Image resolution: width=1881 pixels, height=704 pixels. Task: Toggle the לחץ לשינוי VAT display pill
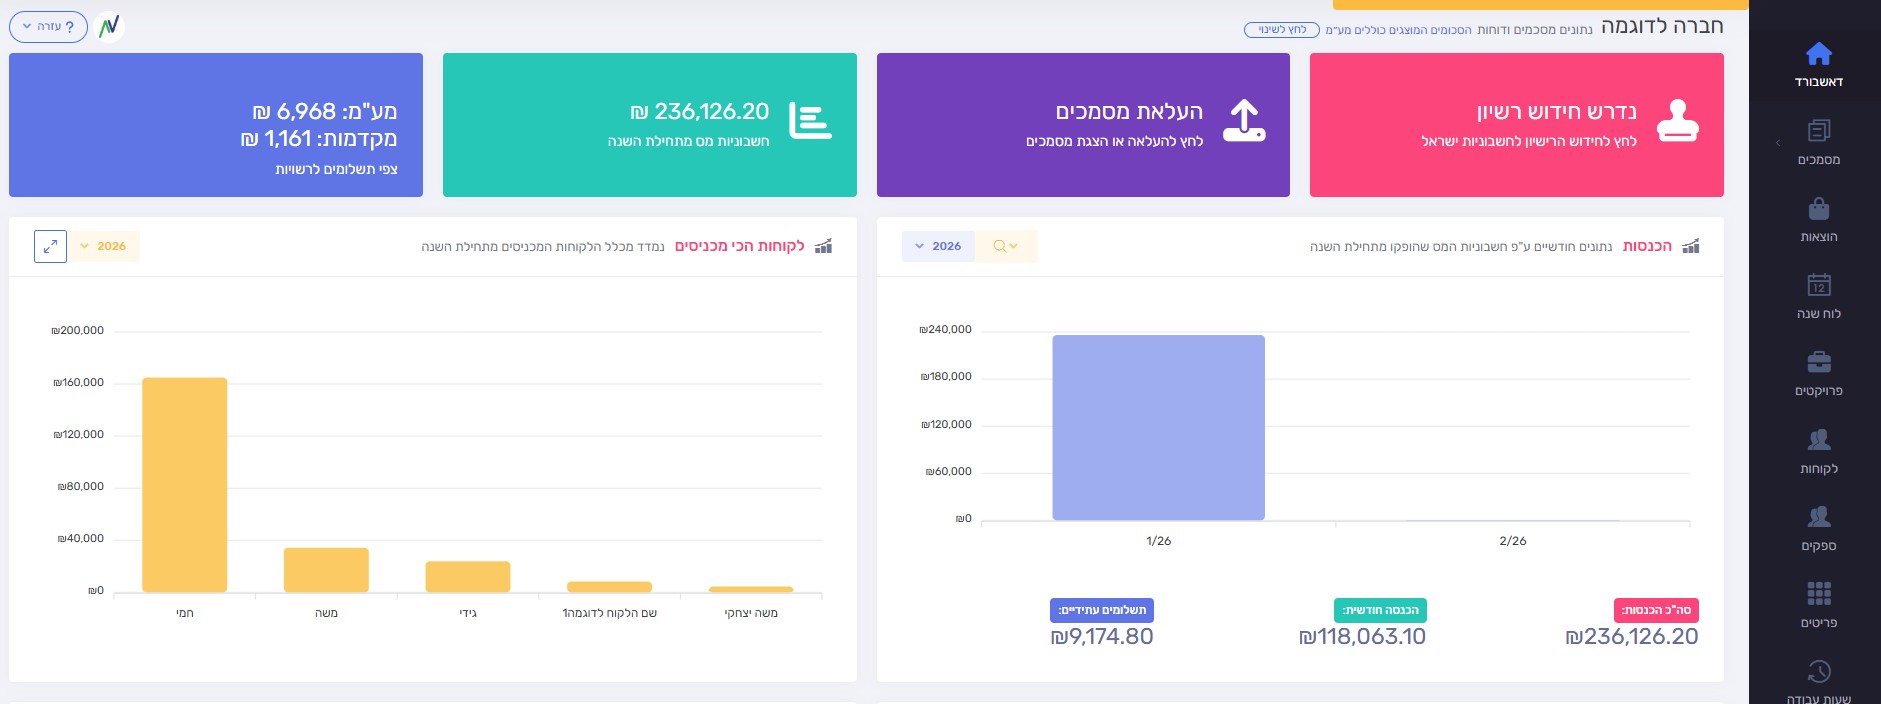1281,30
